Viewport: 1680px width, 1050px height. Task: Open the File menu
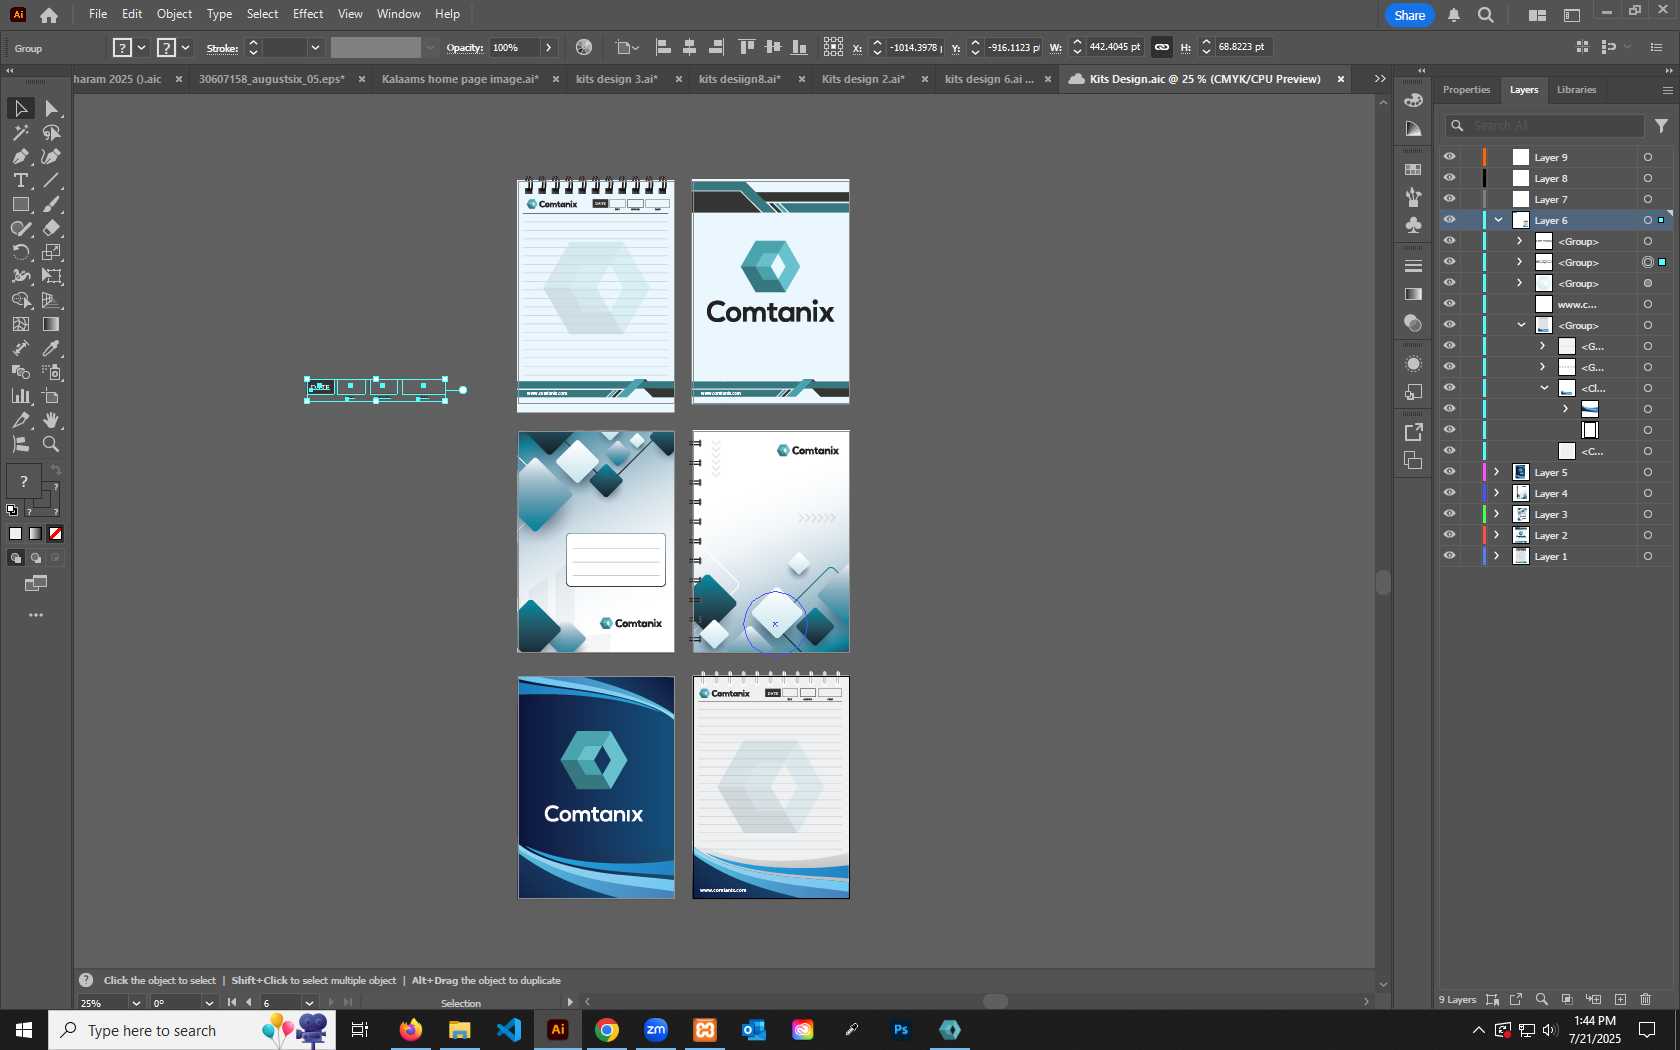point(98,14)
